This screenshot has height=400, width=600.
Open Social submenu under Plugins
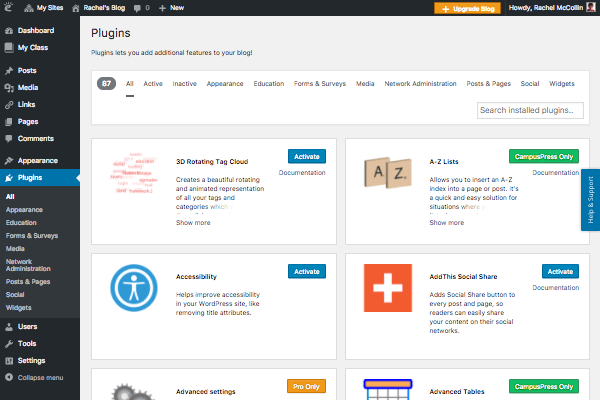(x=15, y=295)
